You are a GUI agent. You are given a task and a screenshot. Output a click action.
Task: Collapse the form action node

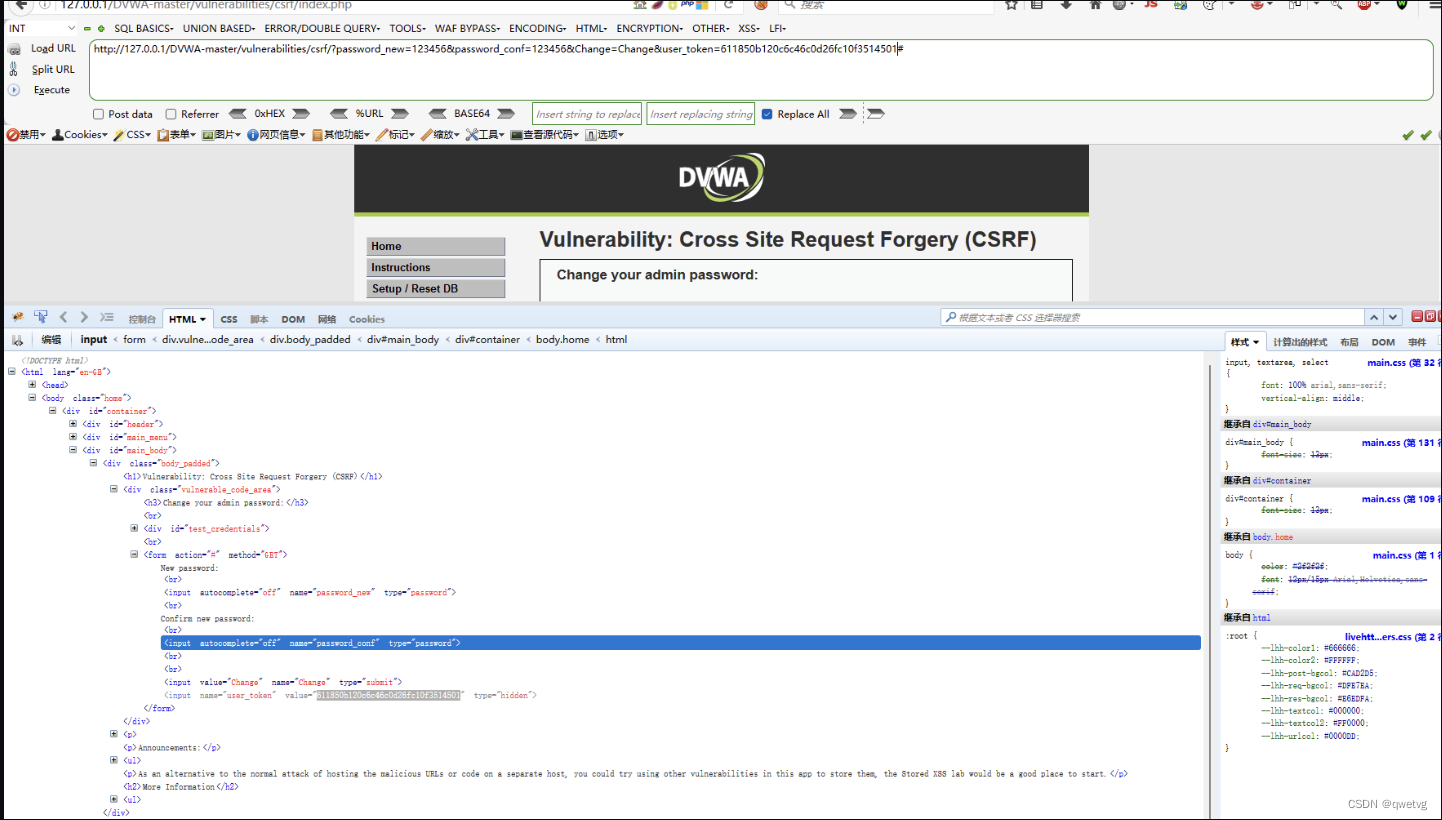(135, 554)
